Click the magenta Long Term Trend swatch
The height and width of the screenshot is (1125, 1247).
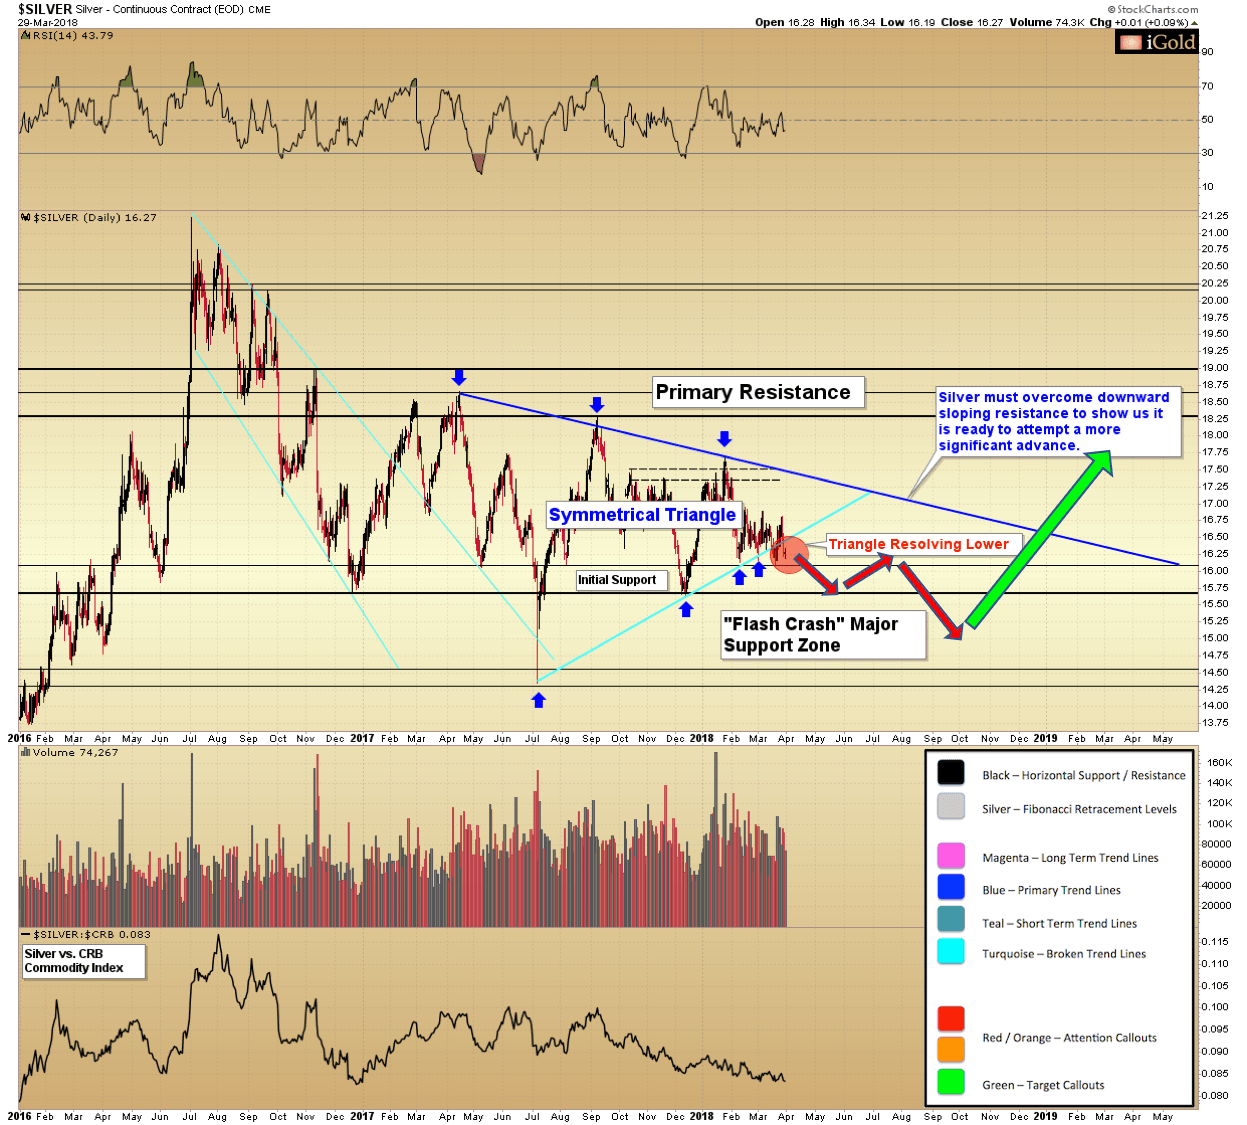tap(950, 856)
